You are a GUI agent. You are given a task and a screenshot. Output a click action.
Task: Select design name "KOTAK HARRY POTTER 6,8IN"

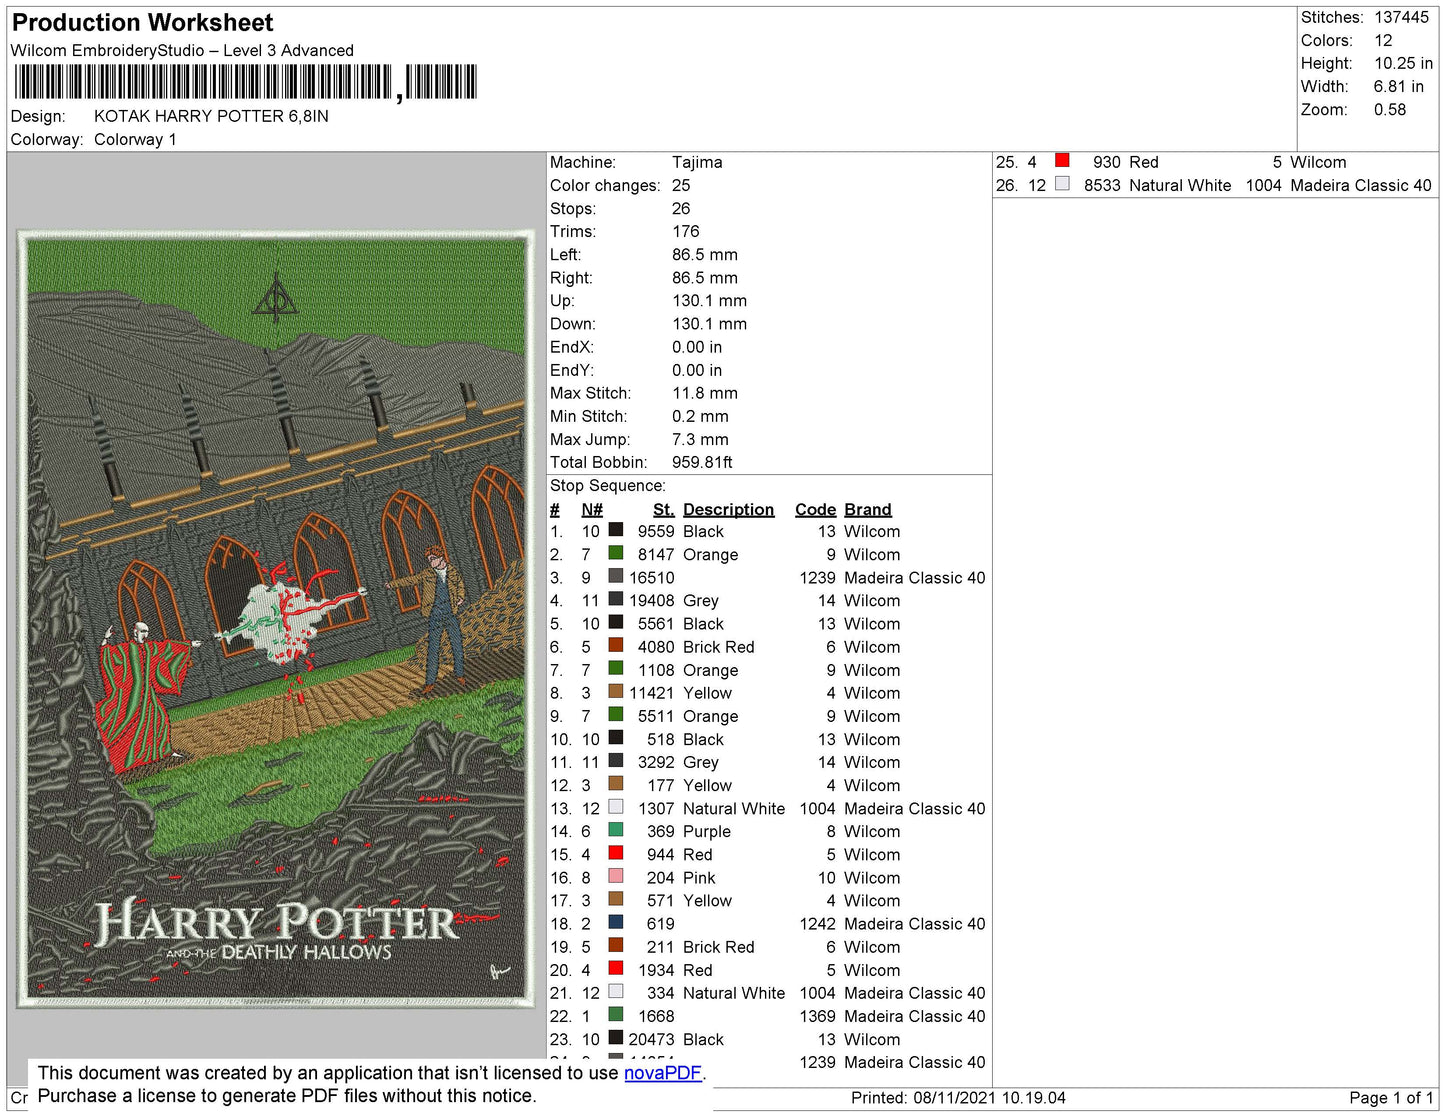pos(211,116)
